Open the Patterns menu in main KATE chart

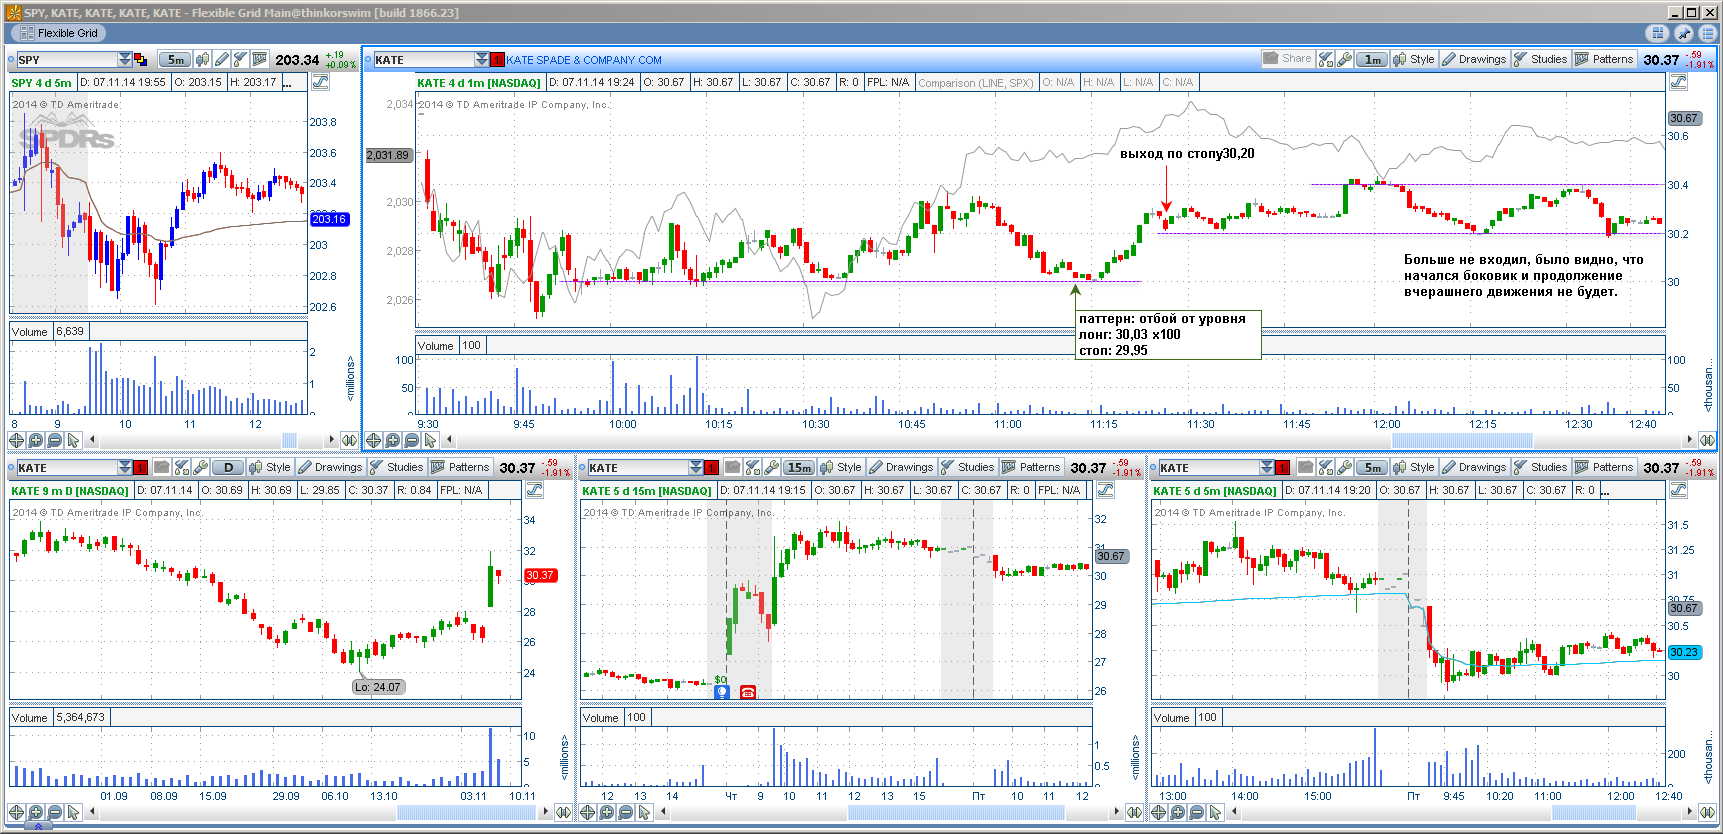point(1604,60)
